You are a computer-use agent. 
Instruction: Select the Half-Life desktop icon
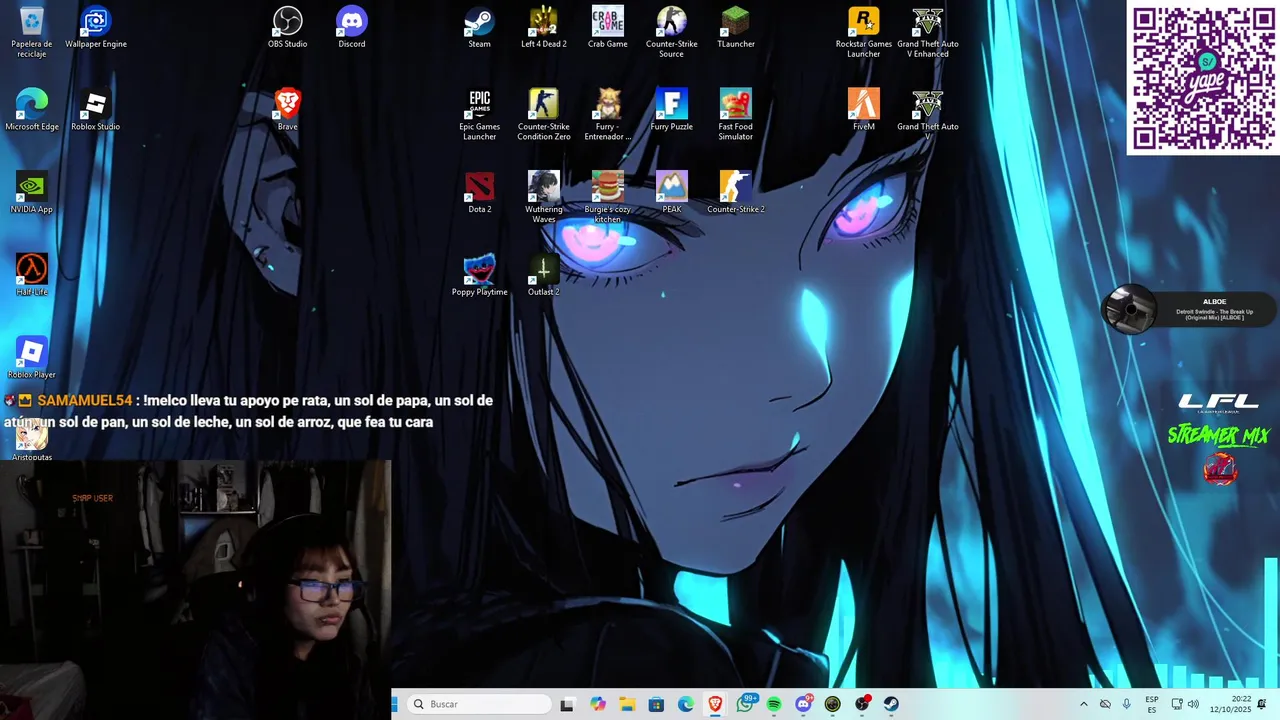32,275
